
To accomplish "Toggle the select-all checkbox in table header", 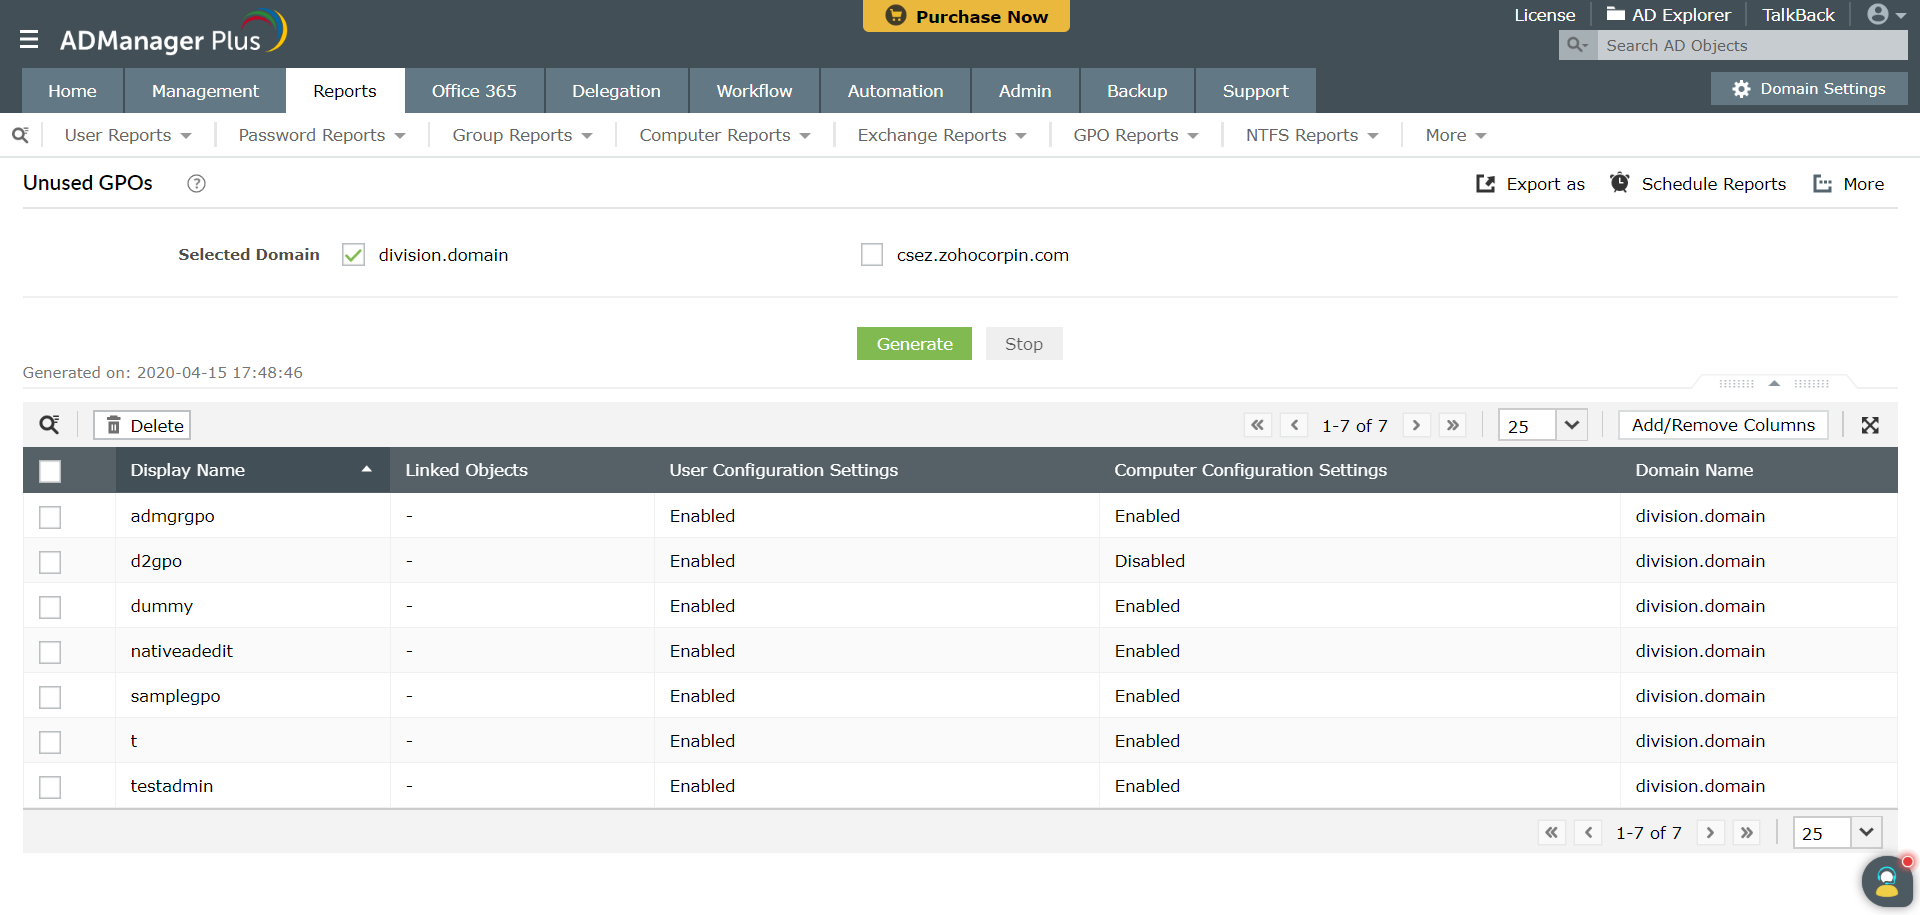I will click(50, 471).
